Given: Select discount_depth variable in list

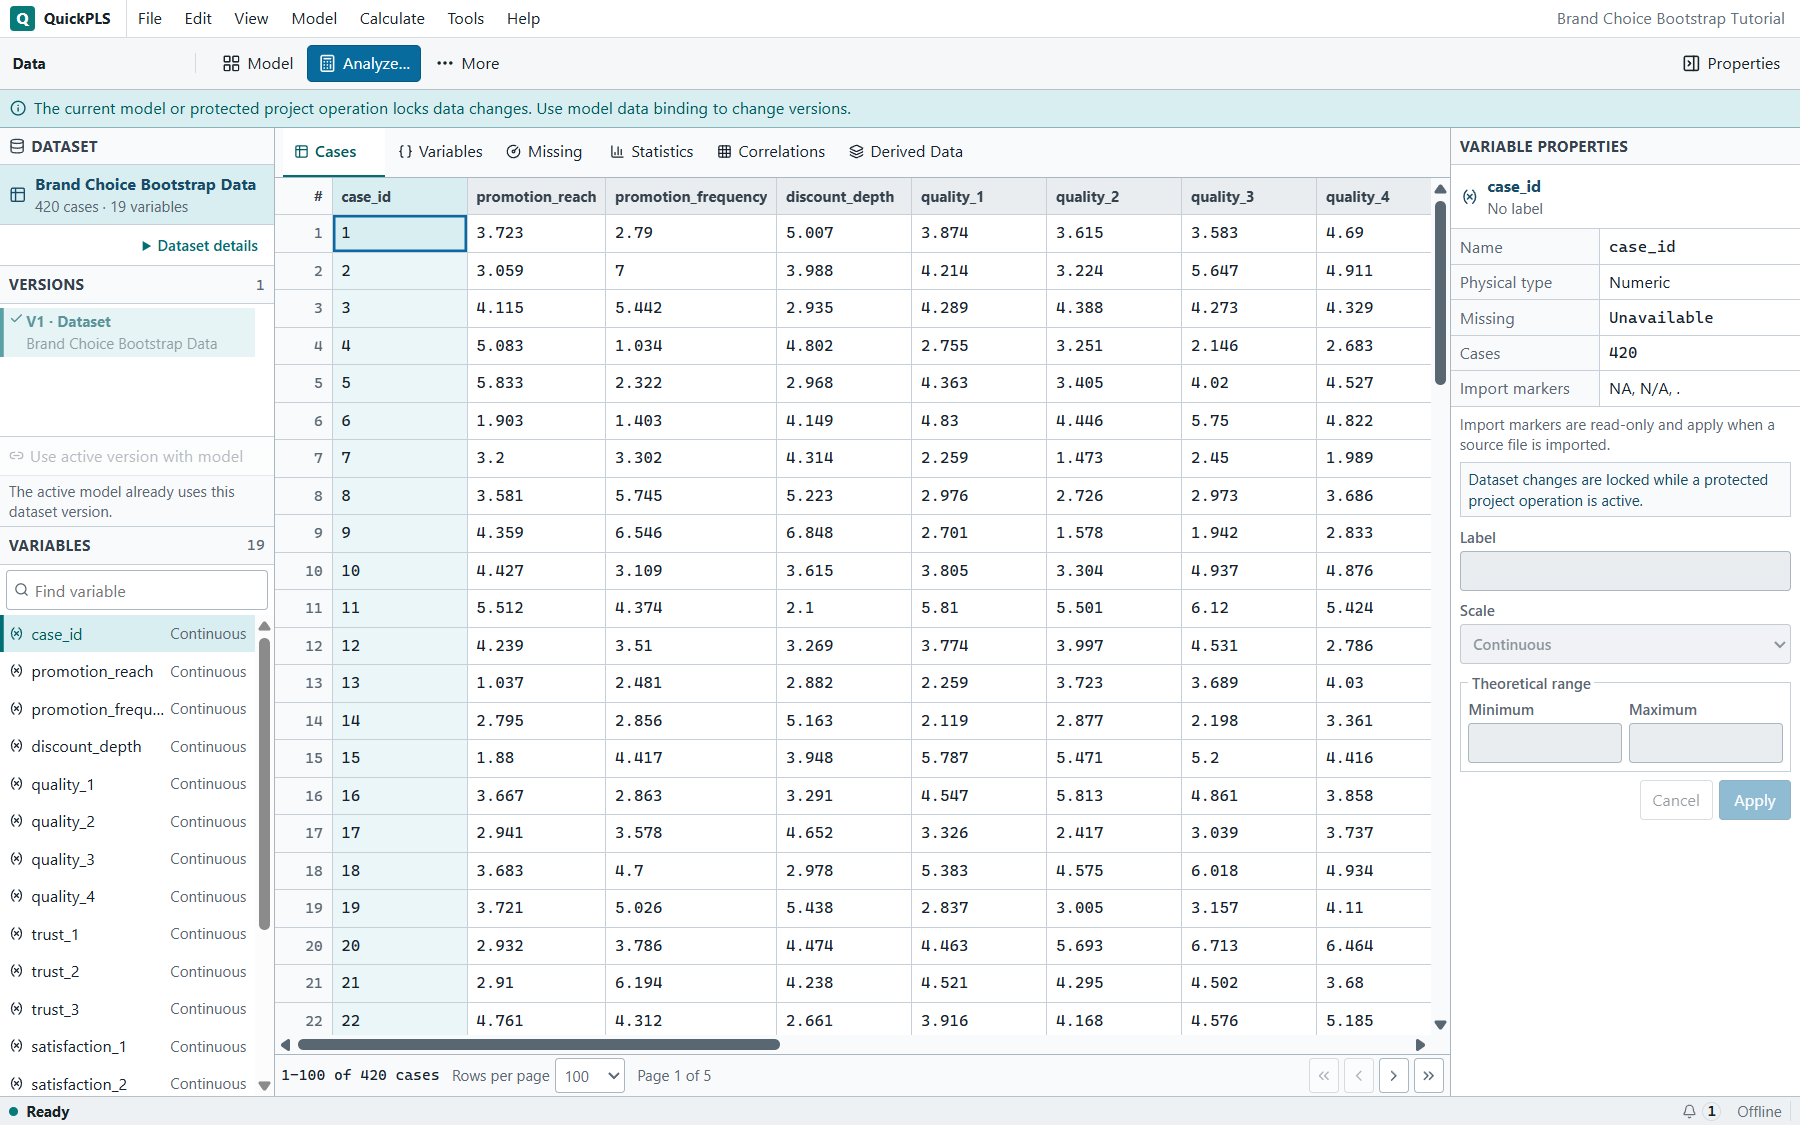Looking at the screenshot, I should pos(128,746).
